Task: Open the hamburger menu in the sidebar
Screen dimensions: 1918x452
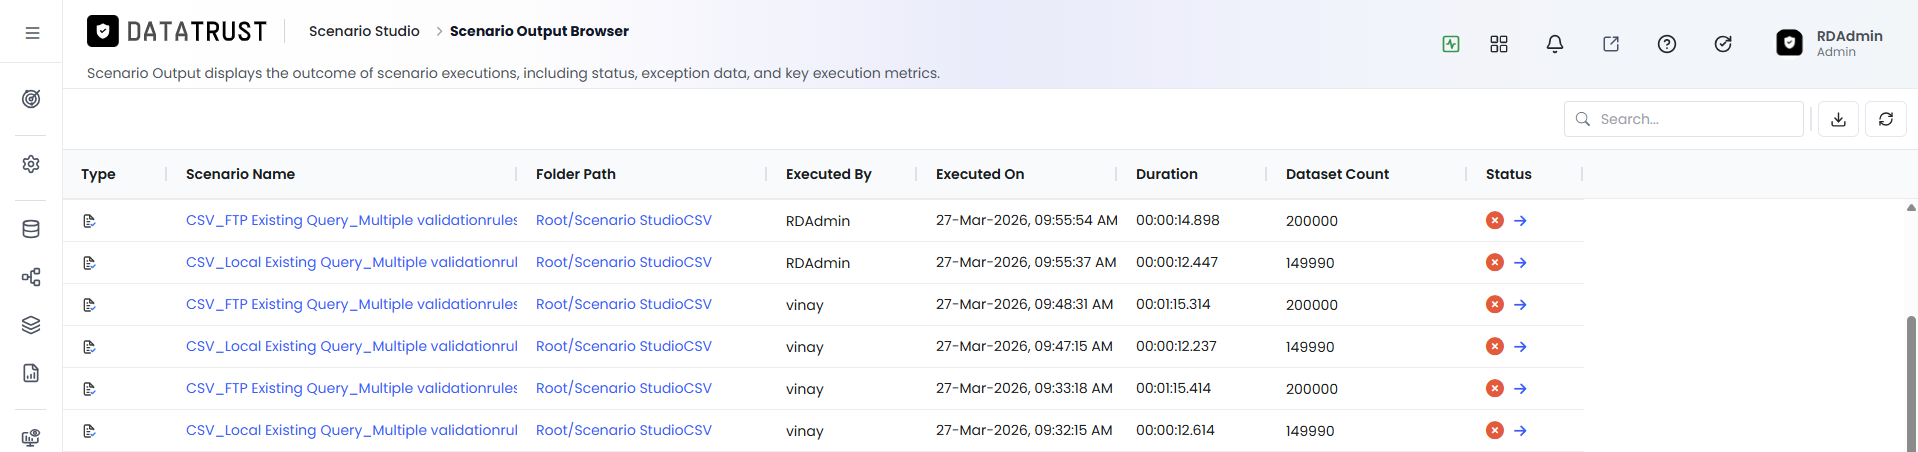Action: click(x=32, y=33)
